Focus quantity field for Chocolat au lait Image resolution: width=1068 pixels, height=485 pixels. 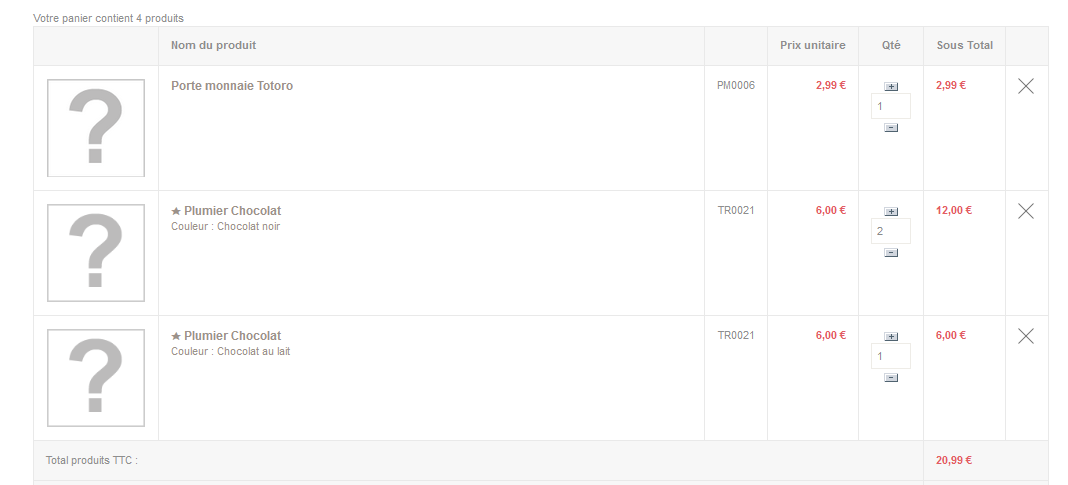[891, 356]
